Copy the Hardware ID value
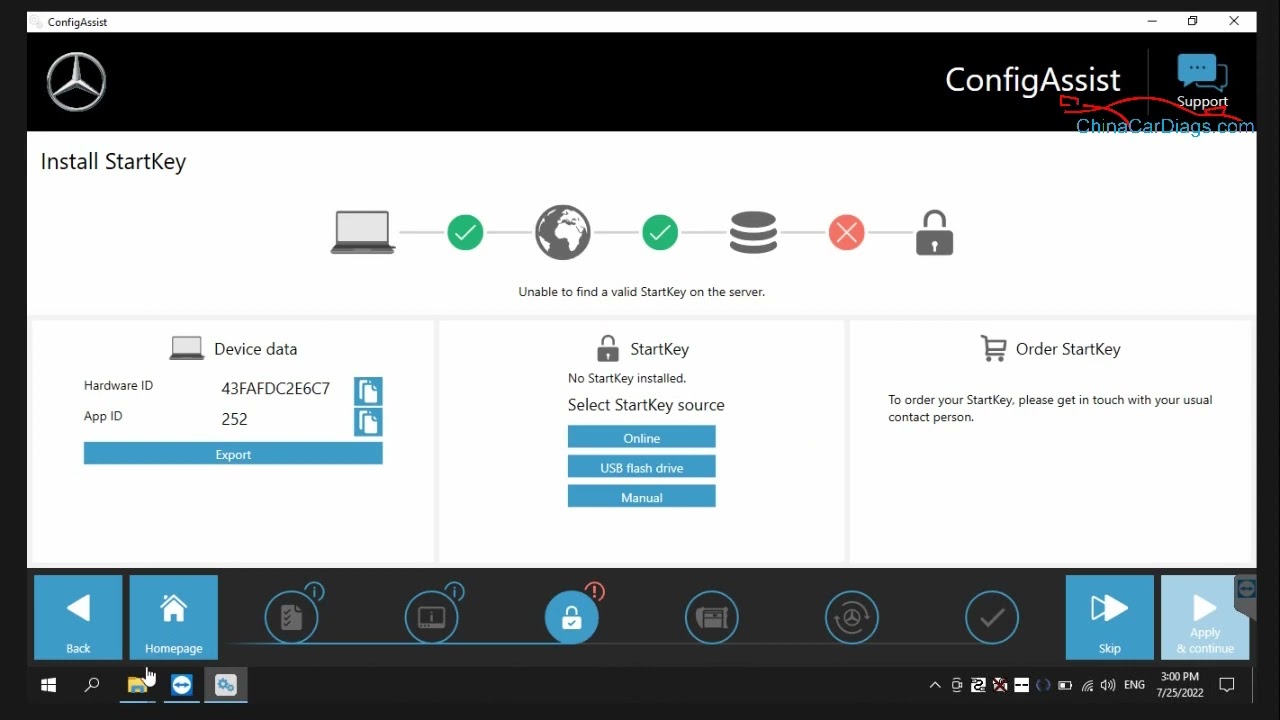This screenshot has height=720, width=1280. coord(368,391)
